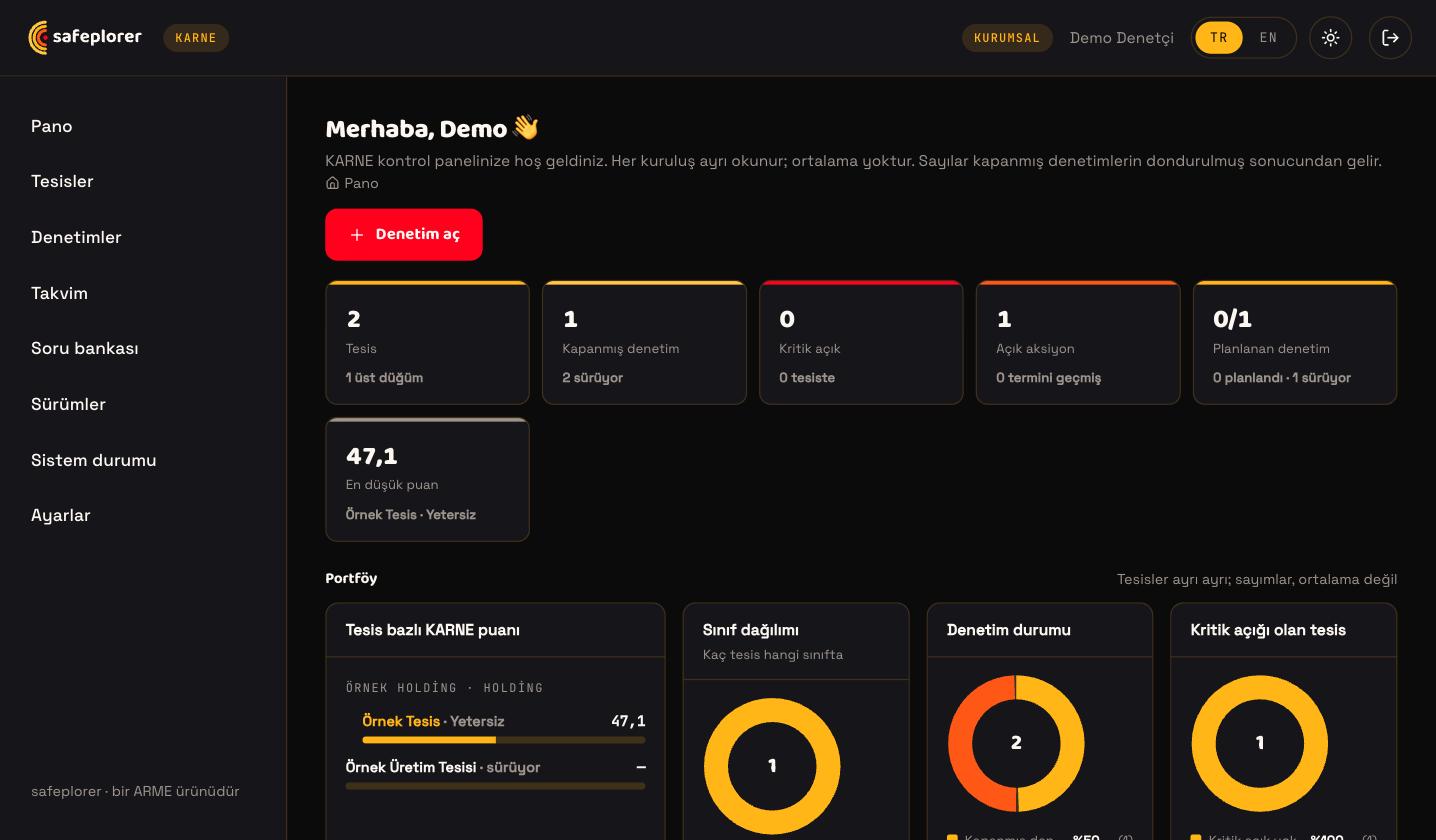The width and height of the screenshot is (1436, 840).
Task: Click the Örnek Üretim Tesisi row
Action: tap(495, 775)
